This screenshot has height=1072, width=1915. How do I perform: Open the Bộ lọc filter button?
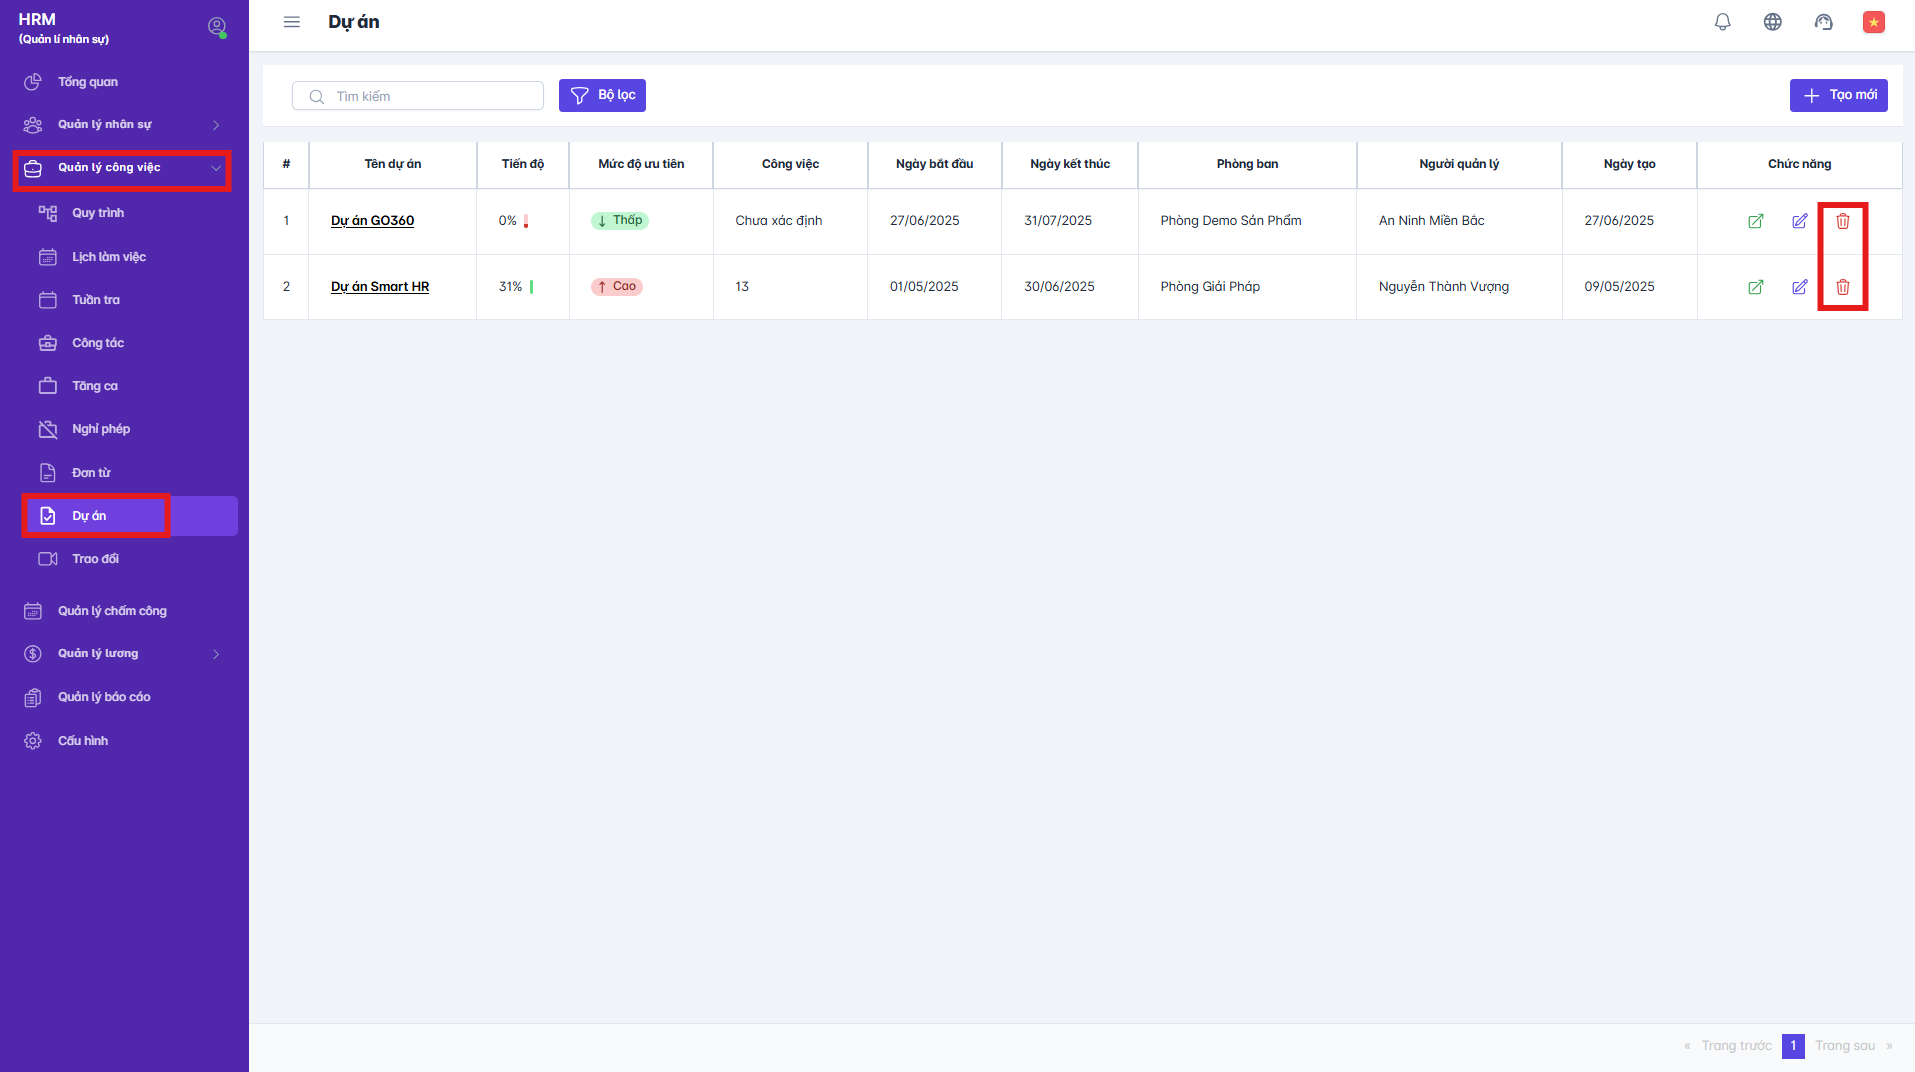tap(602, 95)
